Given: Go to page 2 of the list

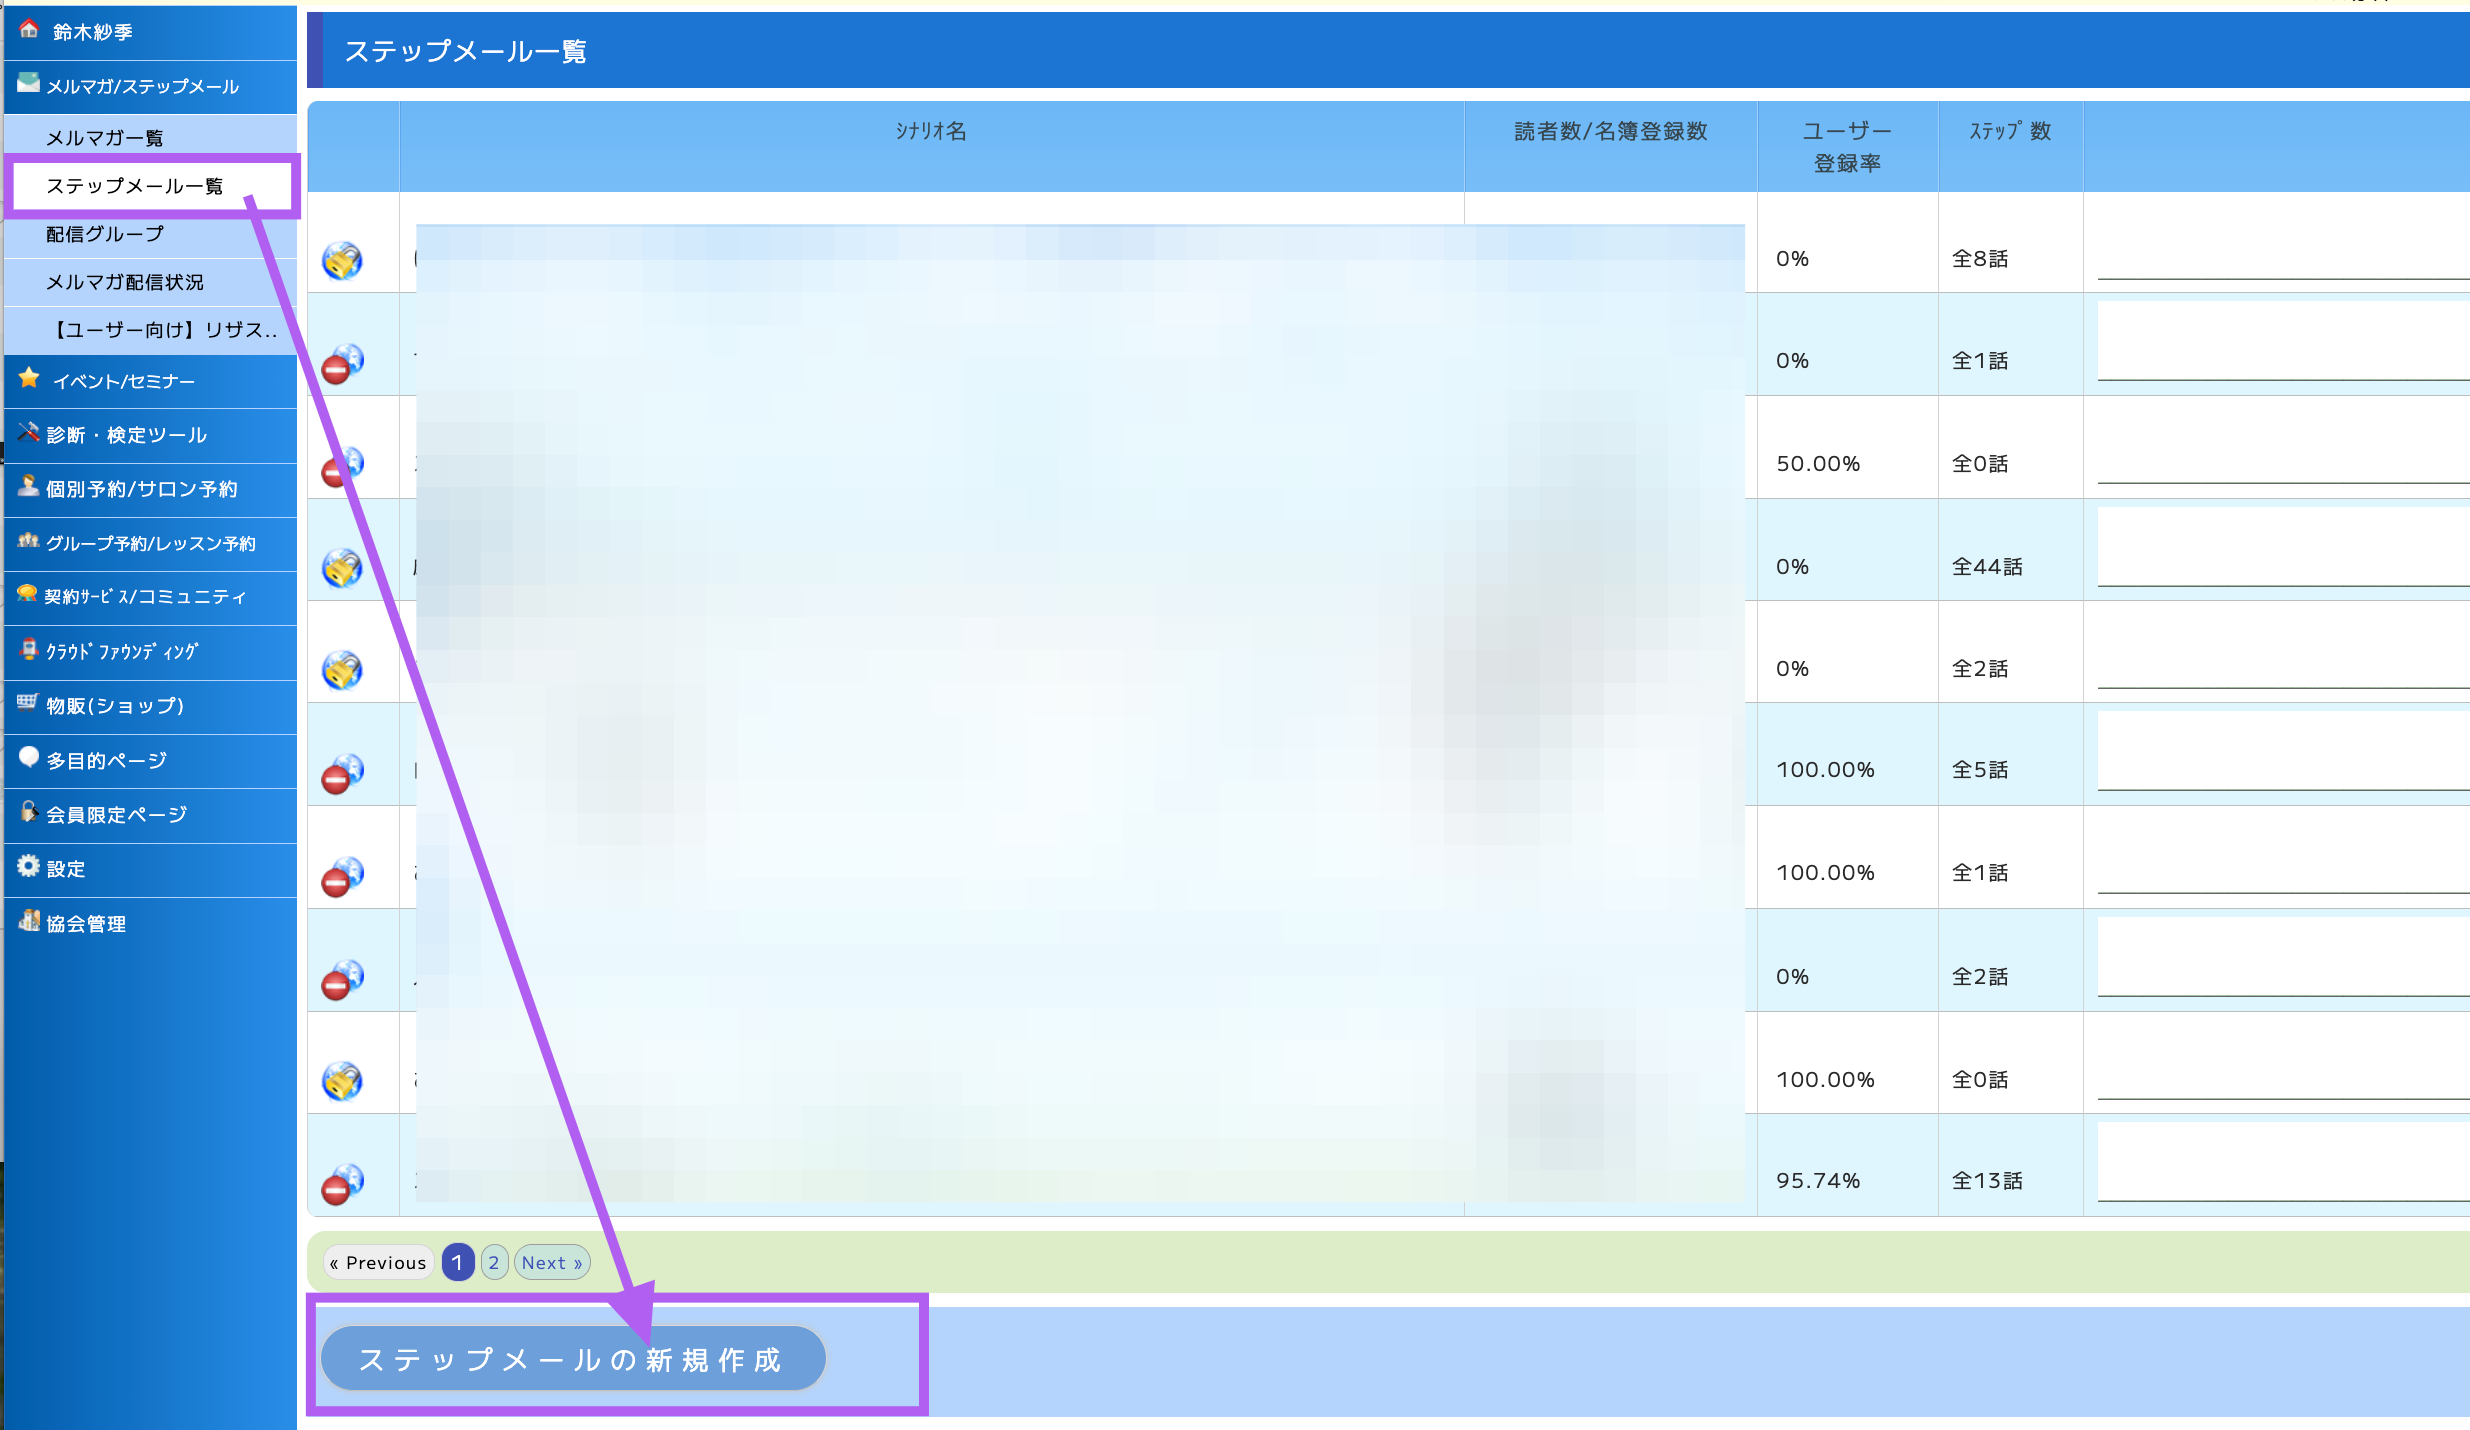Looking at the screenshot, I should pos(494,1263).
